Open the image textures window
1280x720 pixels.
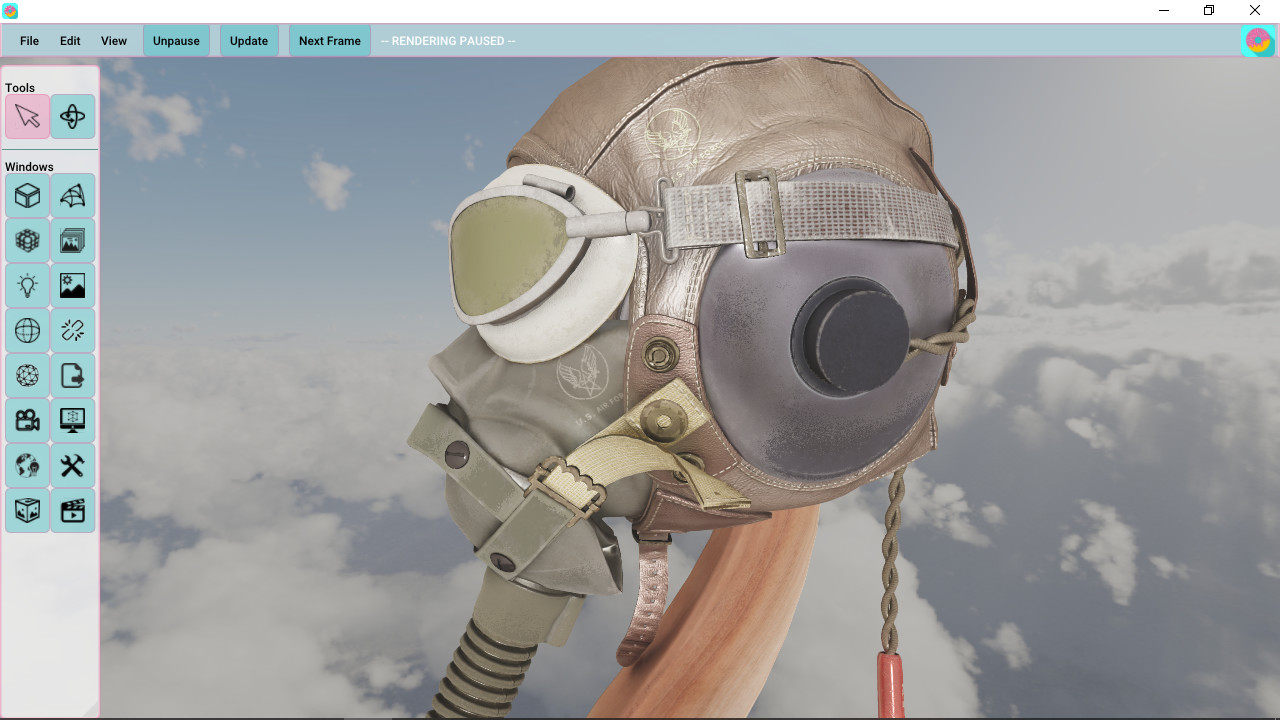pyautogui.click(x=72, y=240)
